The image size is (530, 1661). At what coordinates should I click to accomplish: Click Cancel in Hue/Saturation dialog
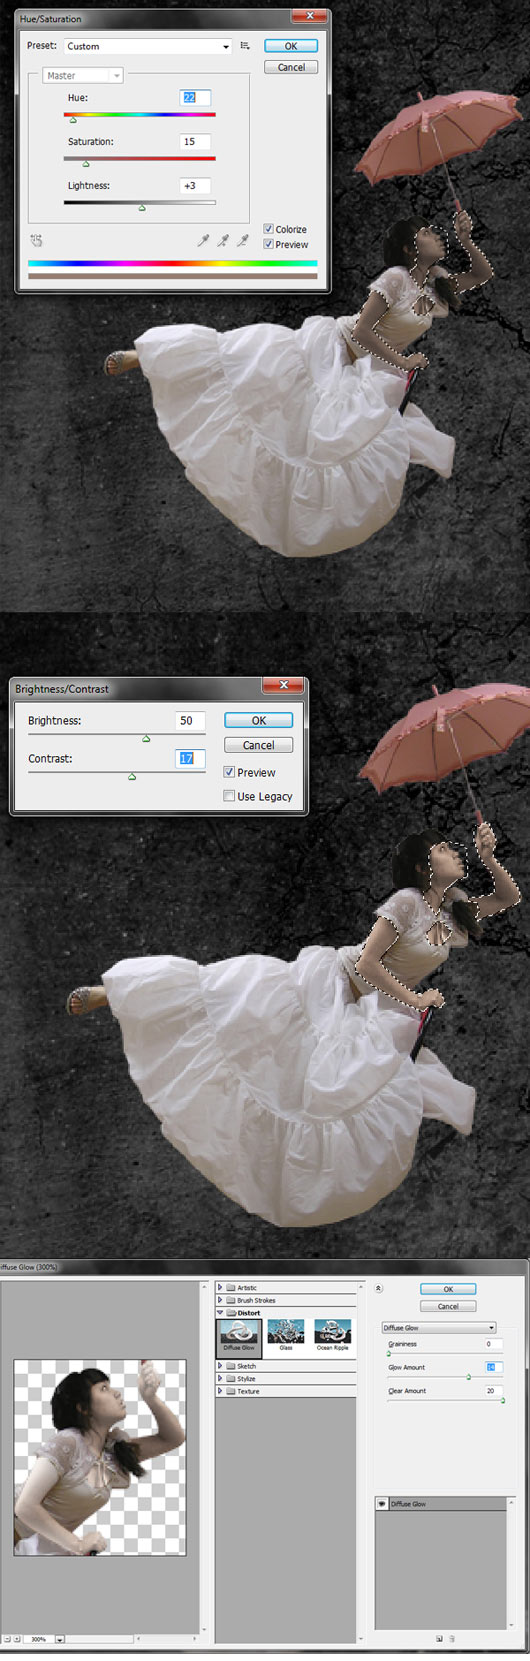coord(291,67)
